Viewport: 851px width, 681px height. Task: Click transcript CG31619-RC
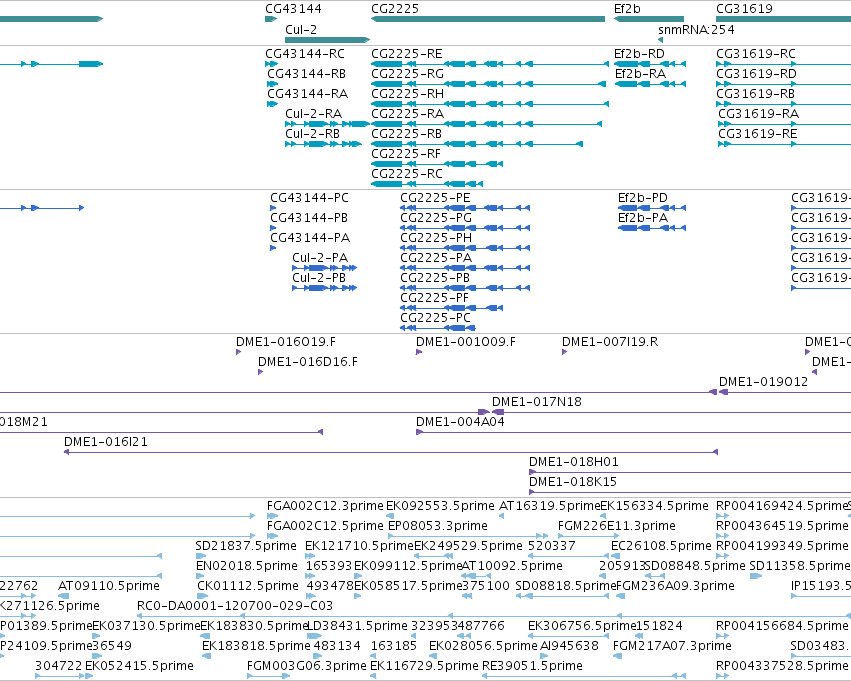click(x=756, y=54)
